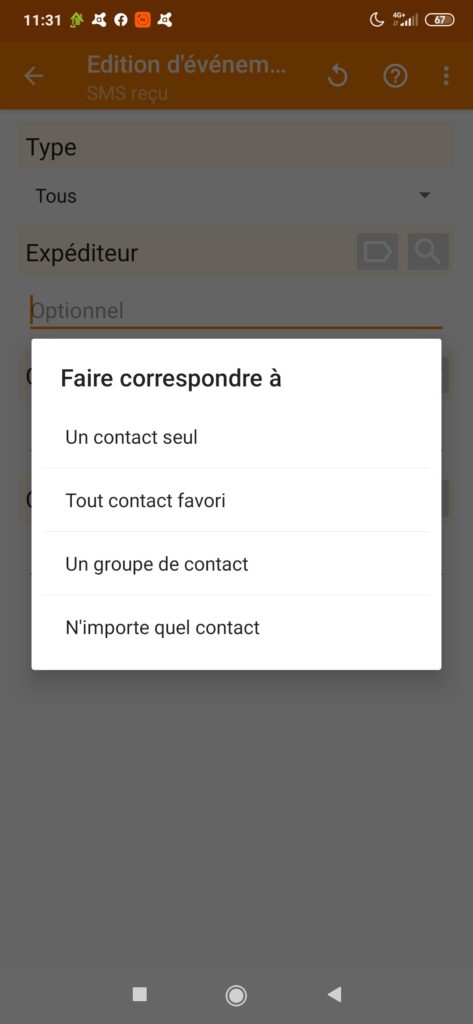The height and width of the screenshot is (1024, 473).
Task: Open the help question mark icon
Action: tap(395, 76)
